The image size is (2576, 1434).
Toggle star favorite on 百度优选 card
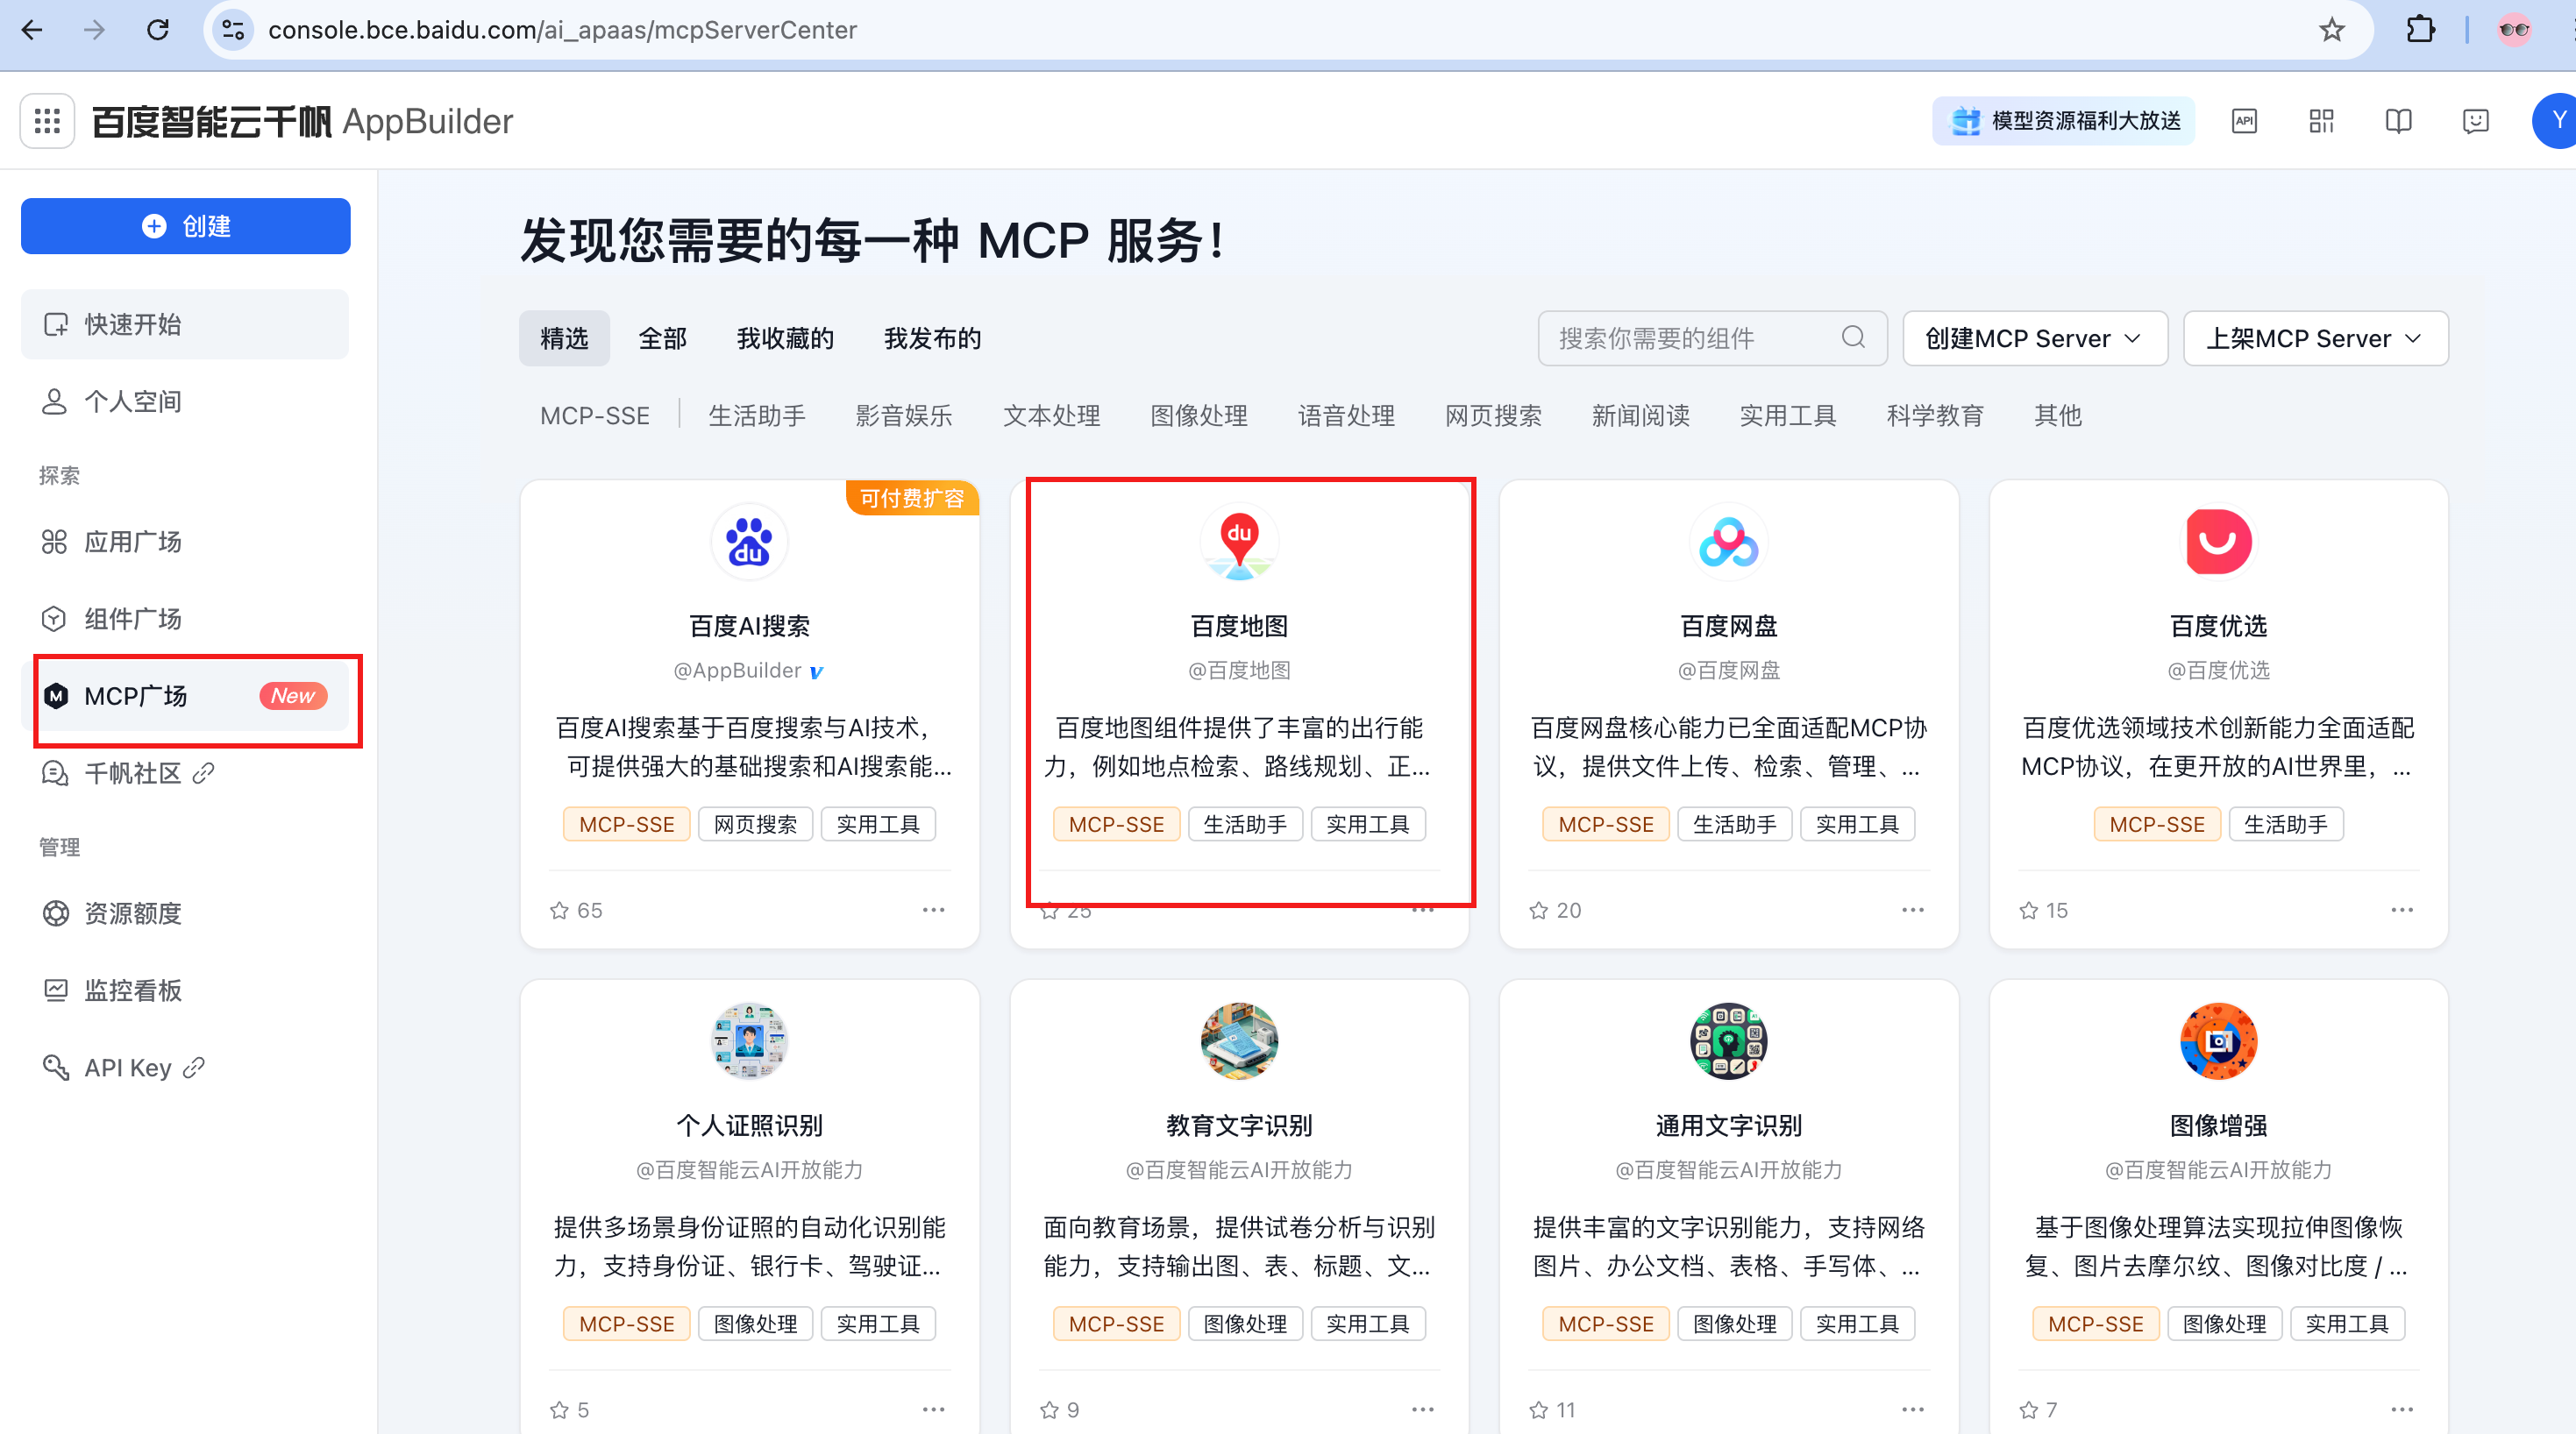tap(2028, 910)
